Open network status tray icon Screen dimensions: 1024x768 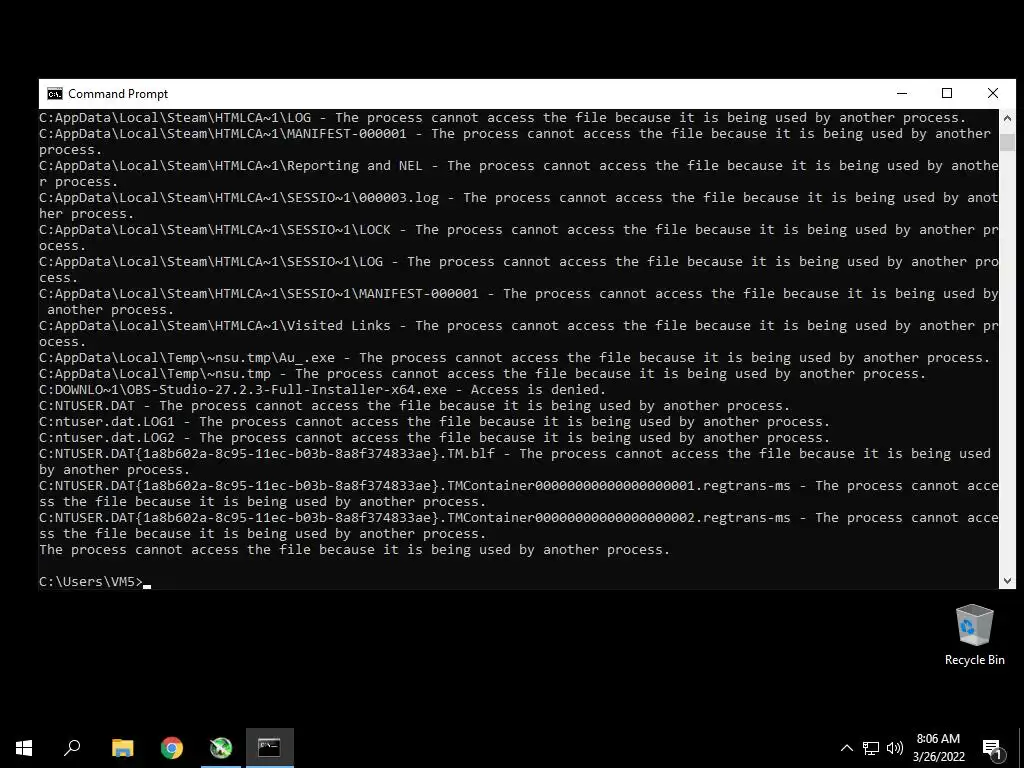tap(871, 748)
